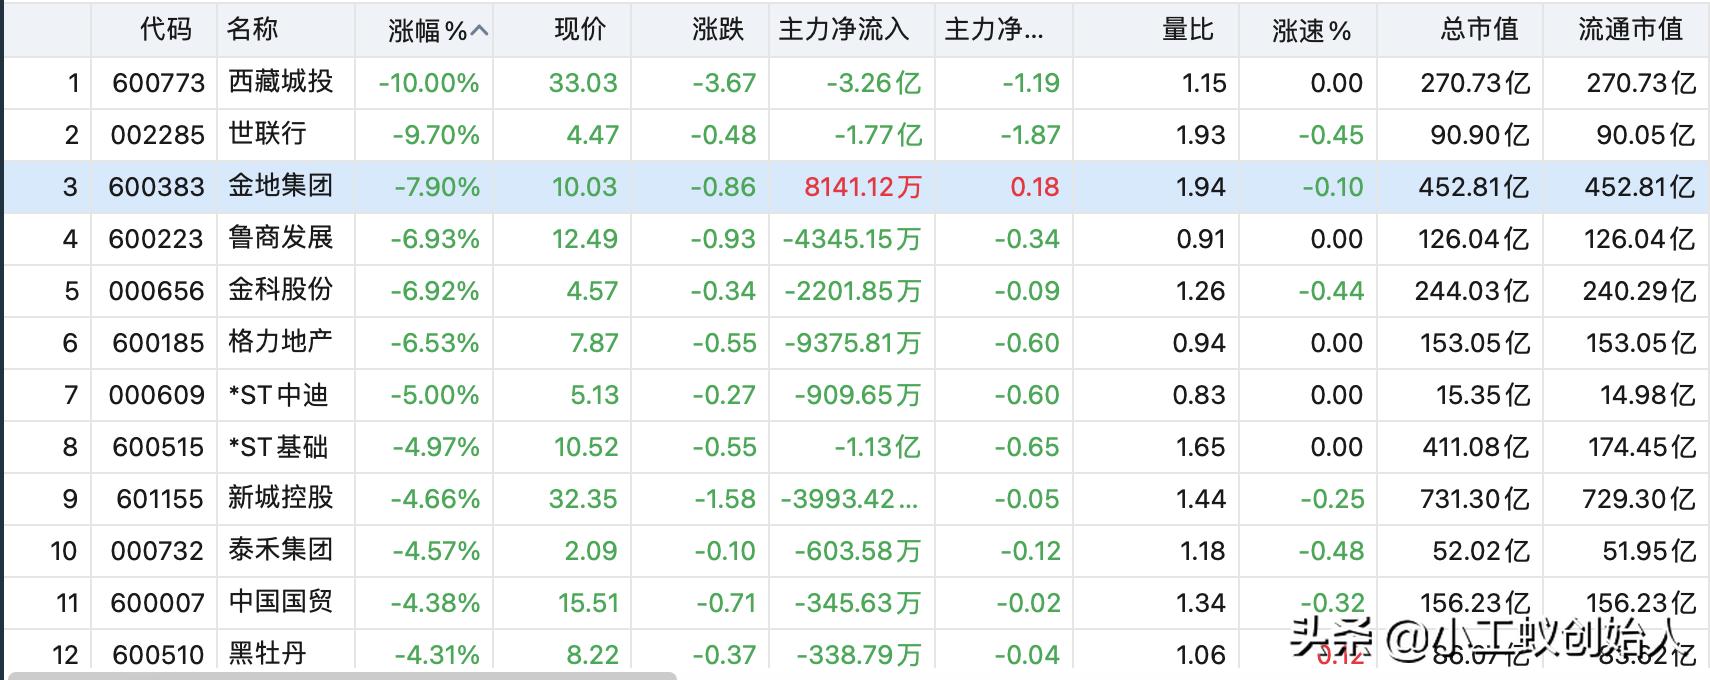Sort by 总市值 column header
This screenshot has height=680, width=1710.
click(x=1479, y=30)
